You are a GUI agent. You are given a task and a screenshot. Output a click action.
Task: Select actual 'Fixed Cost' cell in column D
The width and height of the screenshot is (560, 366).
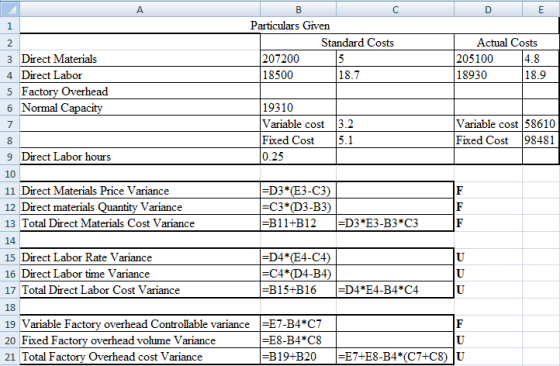[488, 140]
